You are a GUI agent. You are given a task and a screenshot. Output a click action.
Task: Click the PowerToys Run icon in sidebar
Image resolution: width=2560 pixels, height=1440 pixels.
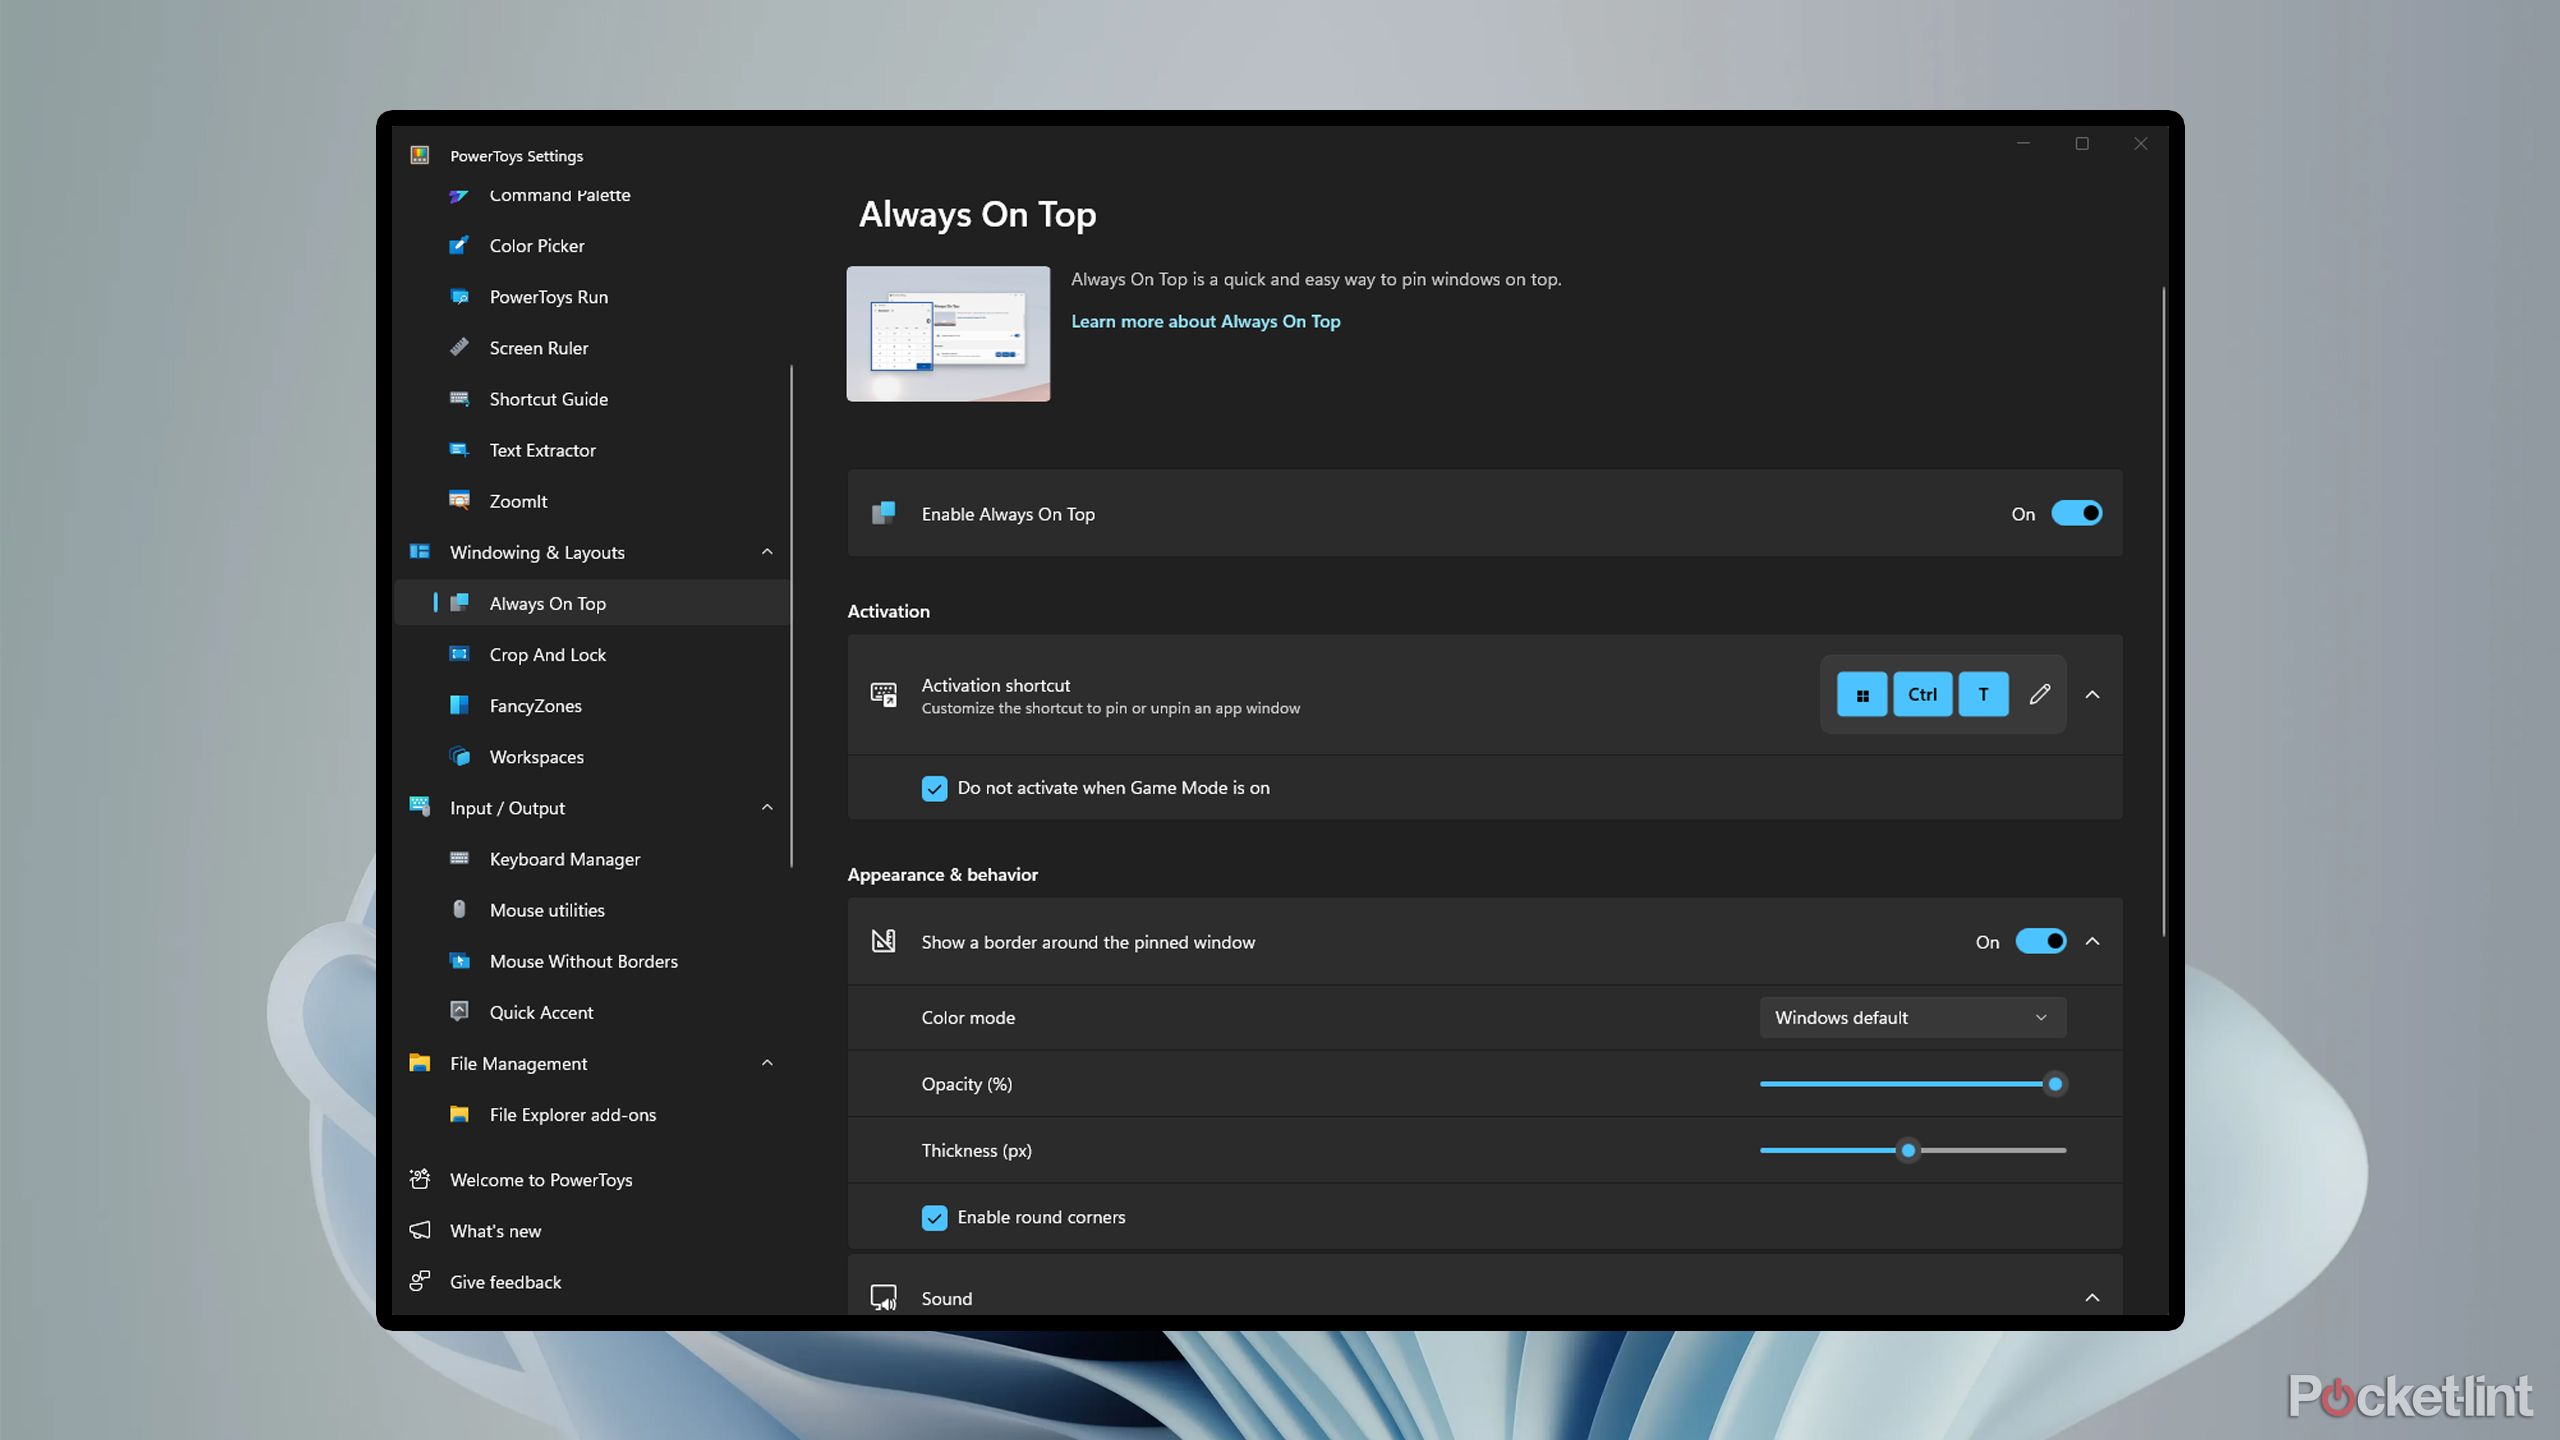[459, 296]
